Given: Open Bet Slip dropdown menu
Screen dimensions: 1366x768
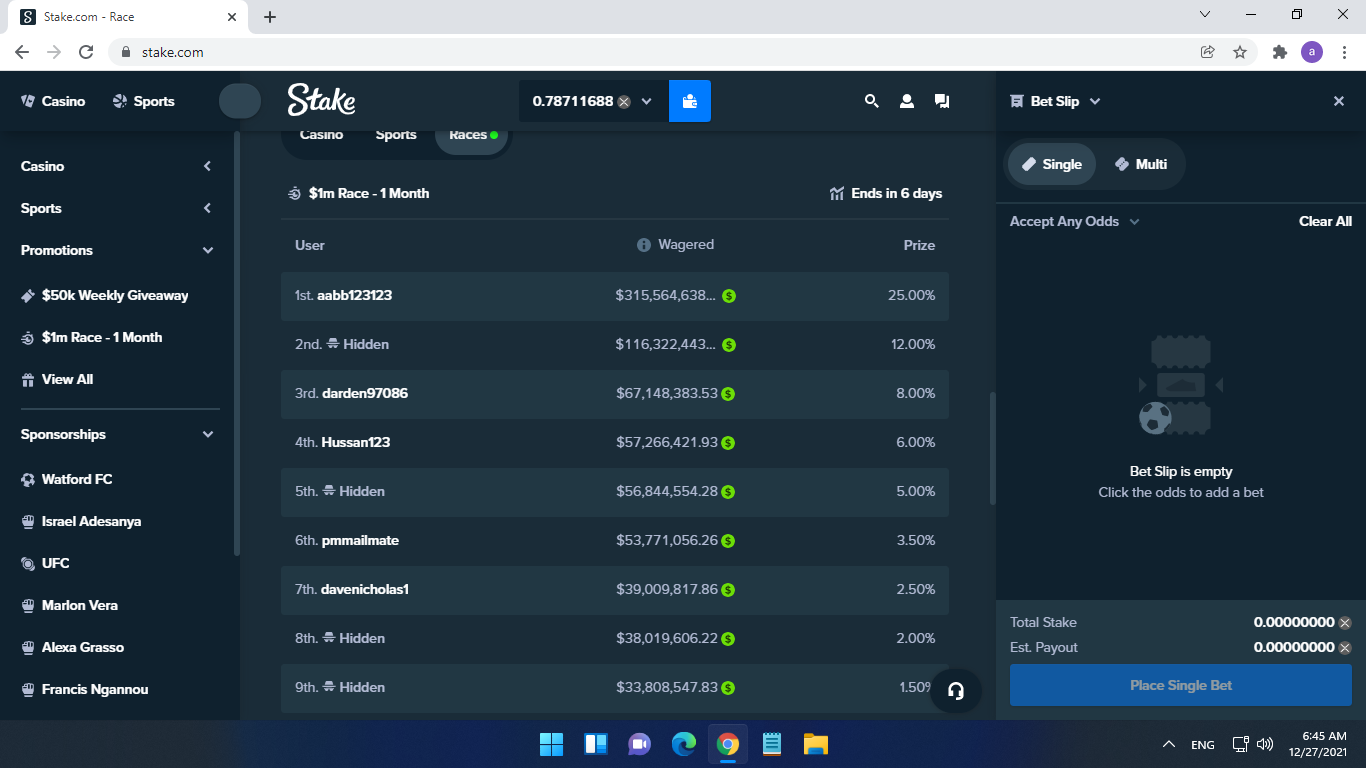Looking at the screenshot, I should (1095, 101).
